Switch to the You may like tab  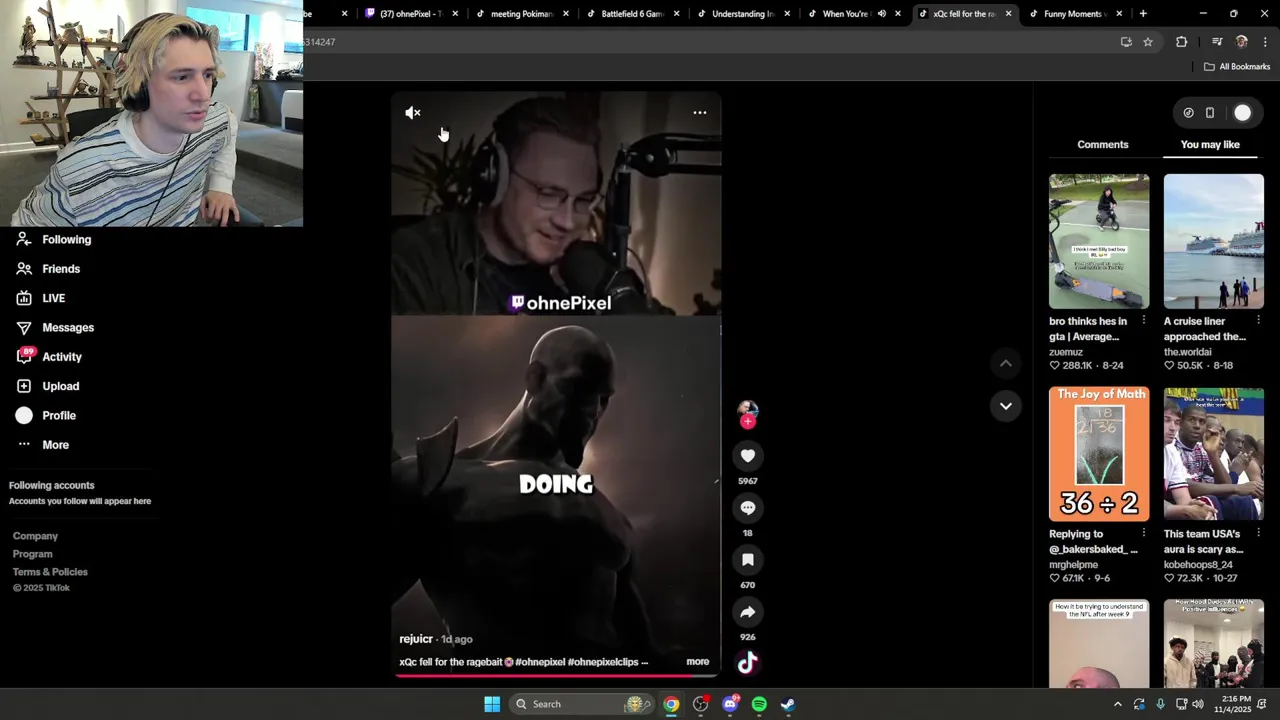point(1210,144)
